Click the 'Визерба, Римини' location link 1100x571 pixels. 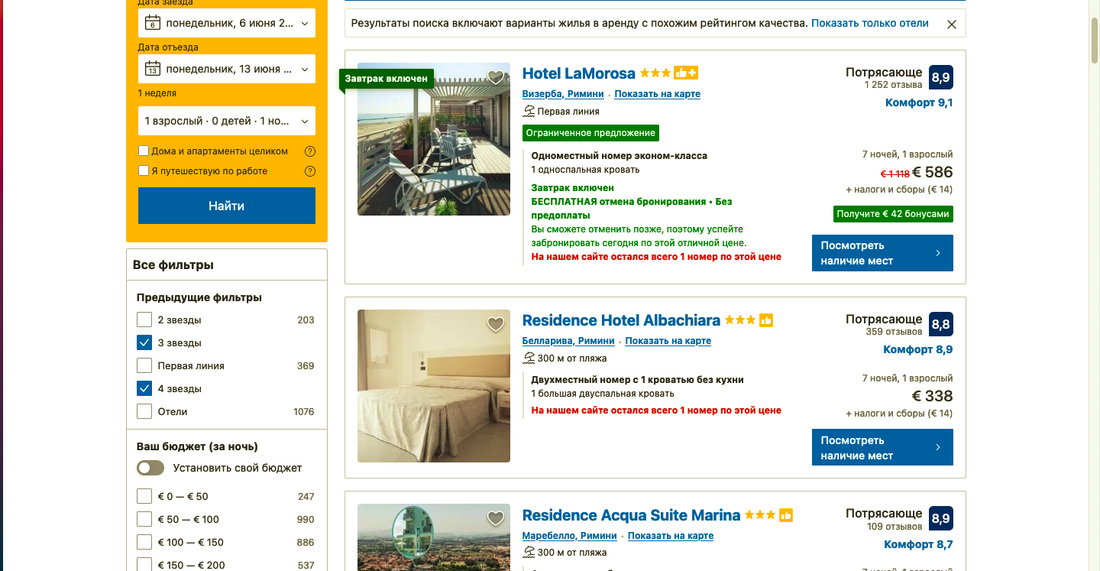pos(563,94)
